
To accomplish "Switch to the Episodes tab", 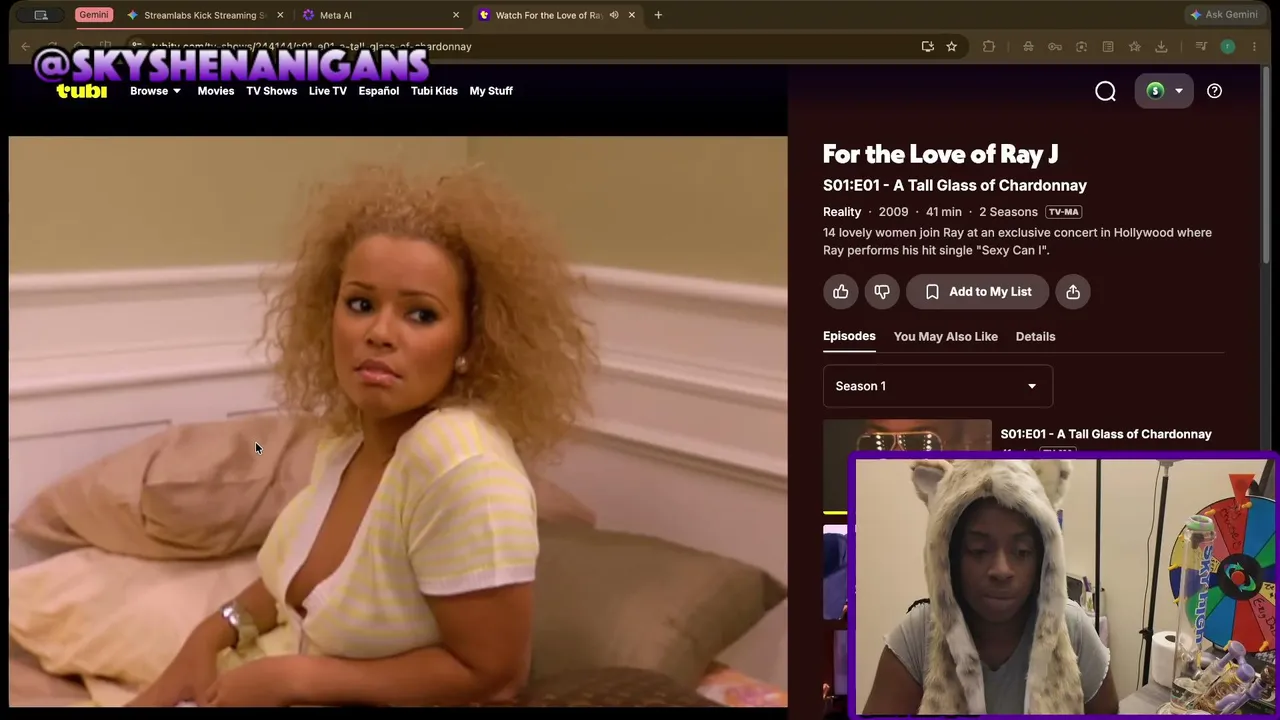I will tap(849, 336).
